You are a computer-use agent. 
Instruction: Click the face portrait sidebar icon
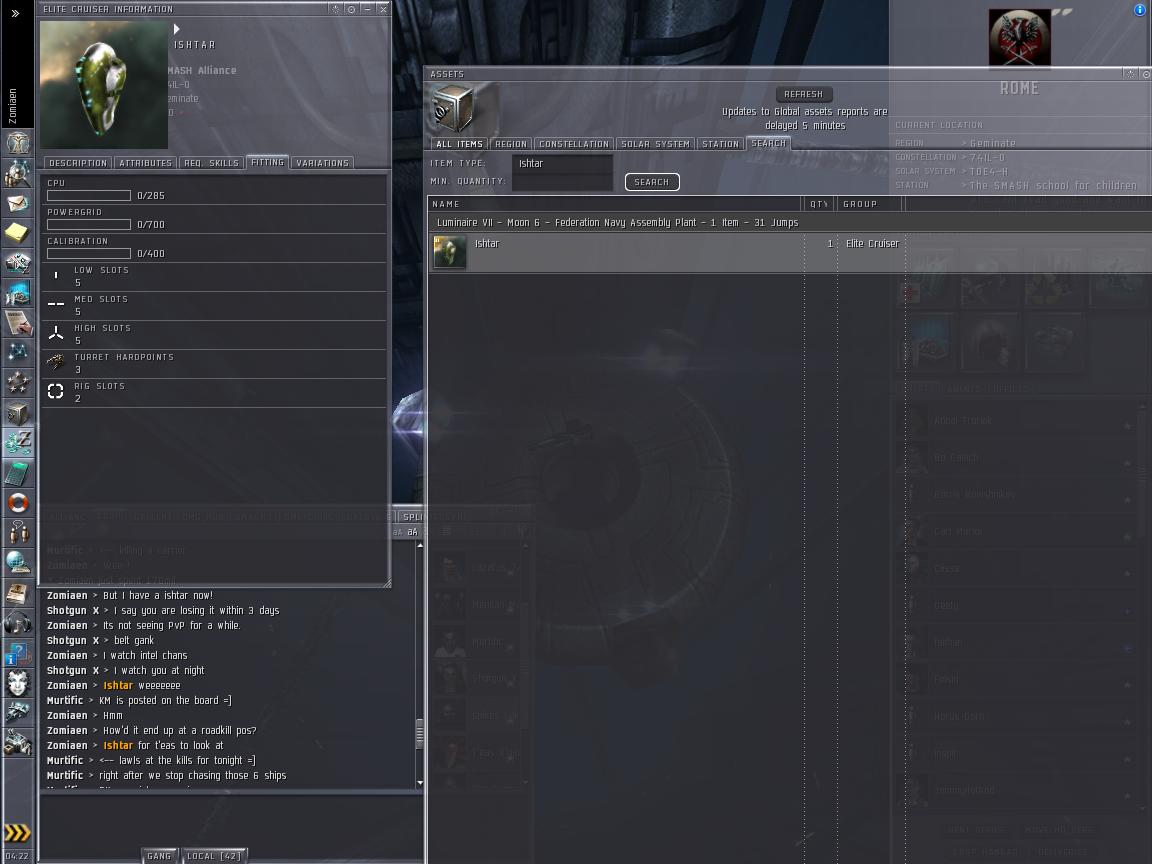click(x=18, y=683)
